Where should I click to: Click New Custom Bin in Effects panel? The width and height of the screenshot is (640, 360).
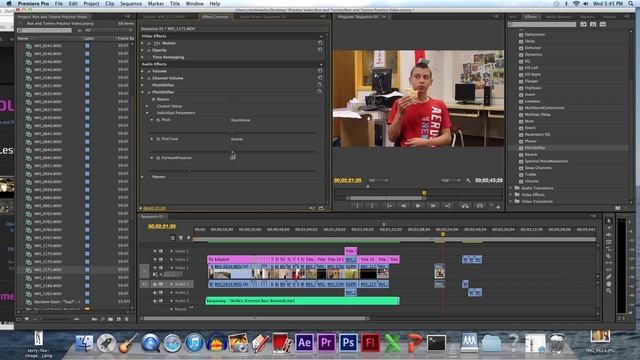pos(618,208)
